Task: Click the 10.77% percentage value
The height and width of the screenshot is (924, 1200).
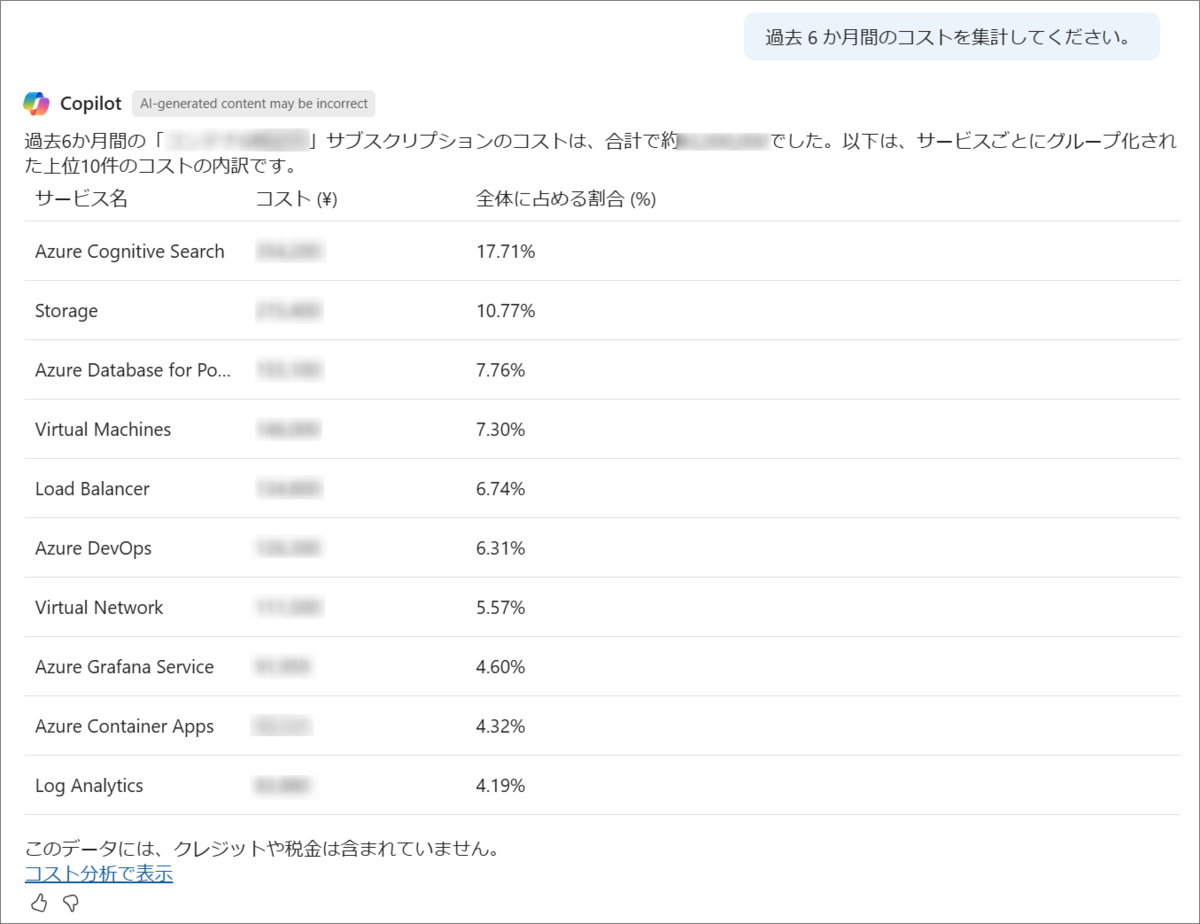Action: click(x=506, y=311)
